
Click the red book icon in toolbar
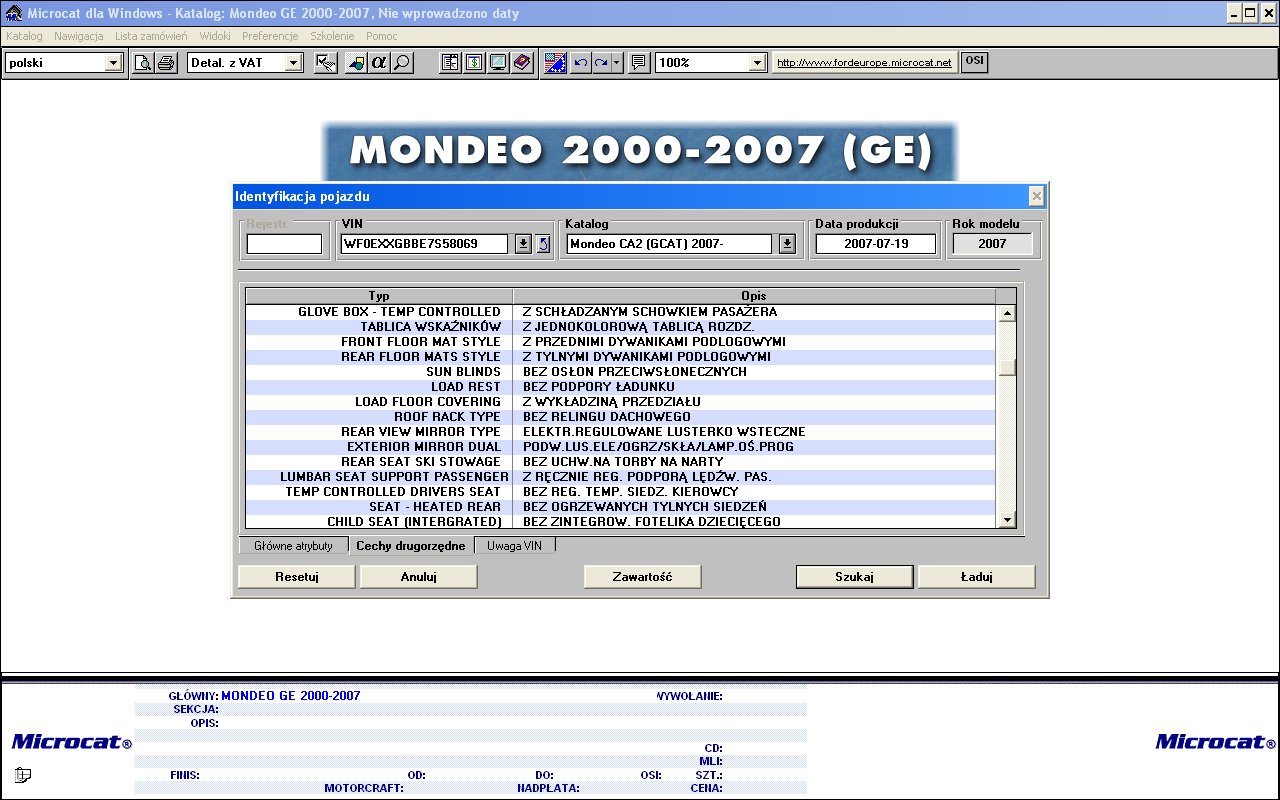(x=522, y=63)
